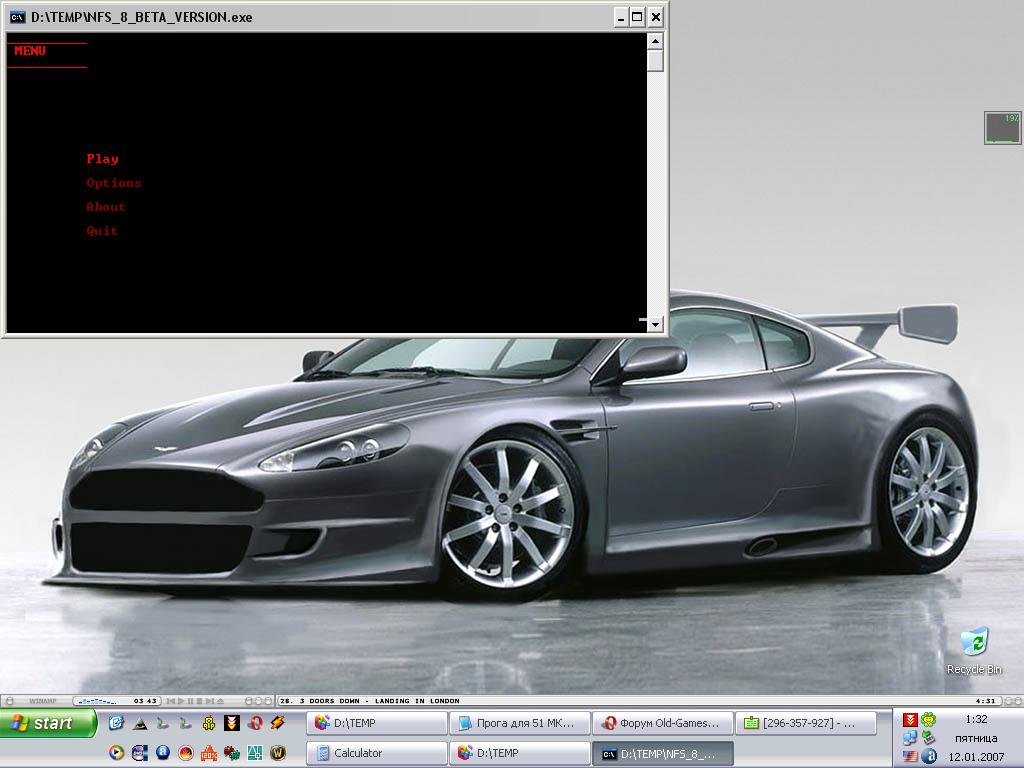Launch Winamp from quick launch bar
Screen dimensions: 1024x768
[x=277, y=723]
